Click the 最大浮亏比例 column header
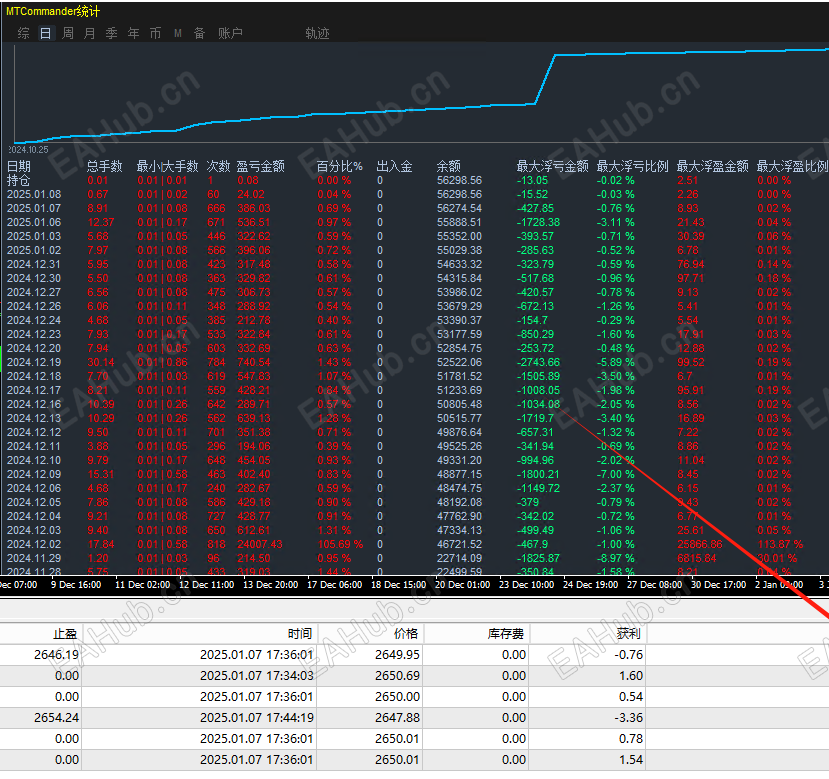Image resolution: width=829 pixels, height=779 pixels. click(632, 167)
